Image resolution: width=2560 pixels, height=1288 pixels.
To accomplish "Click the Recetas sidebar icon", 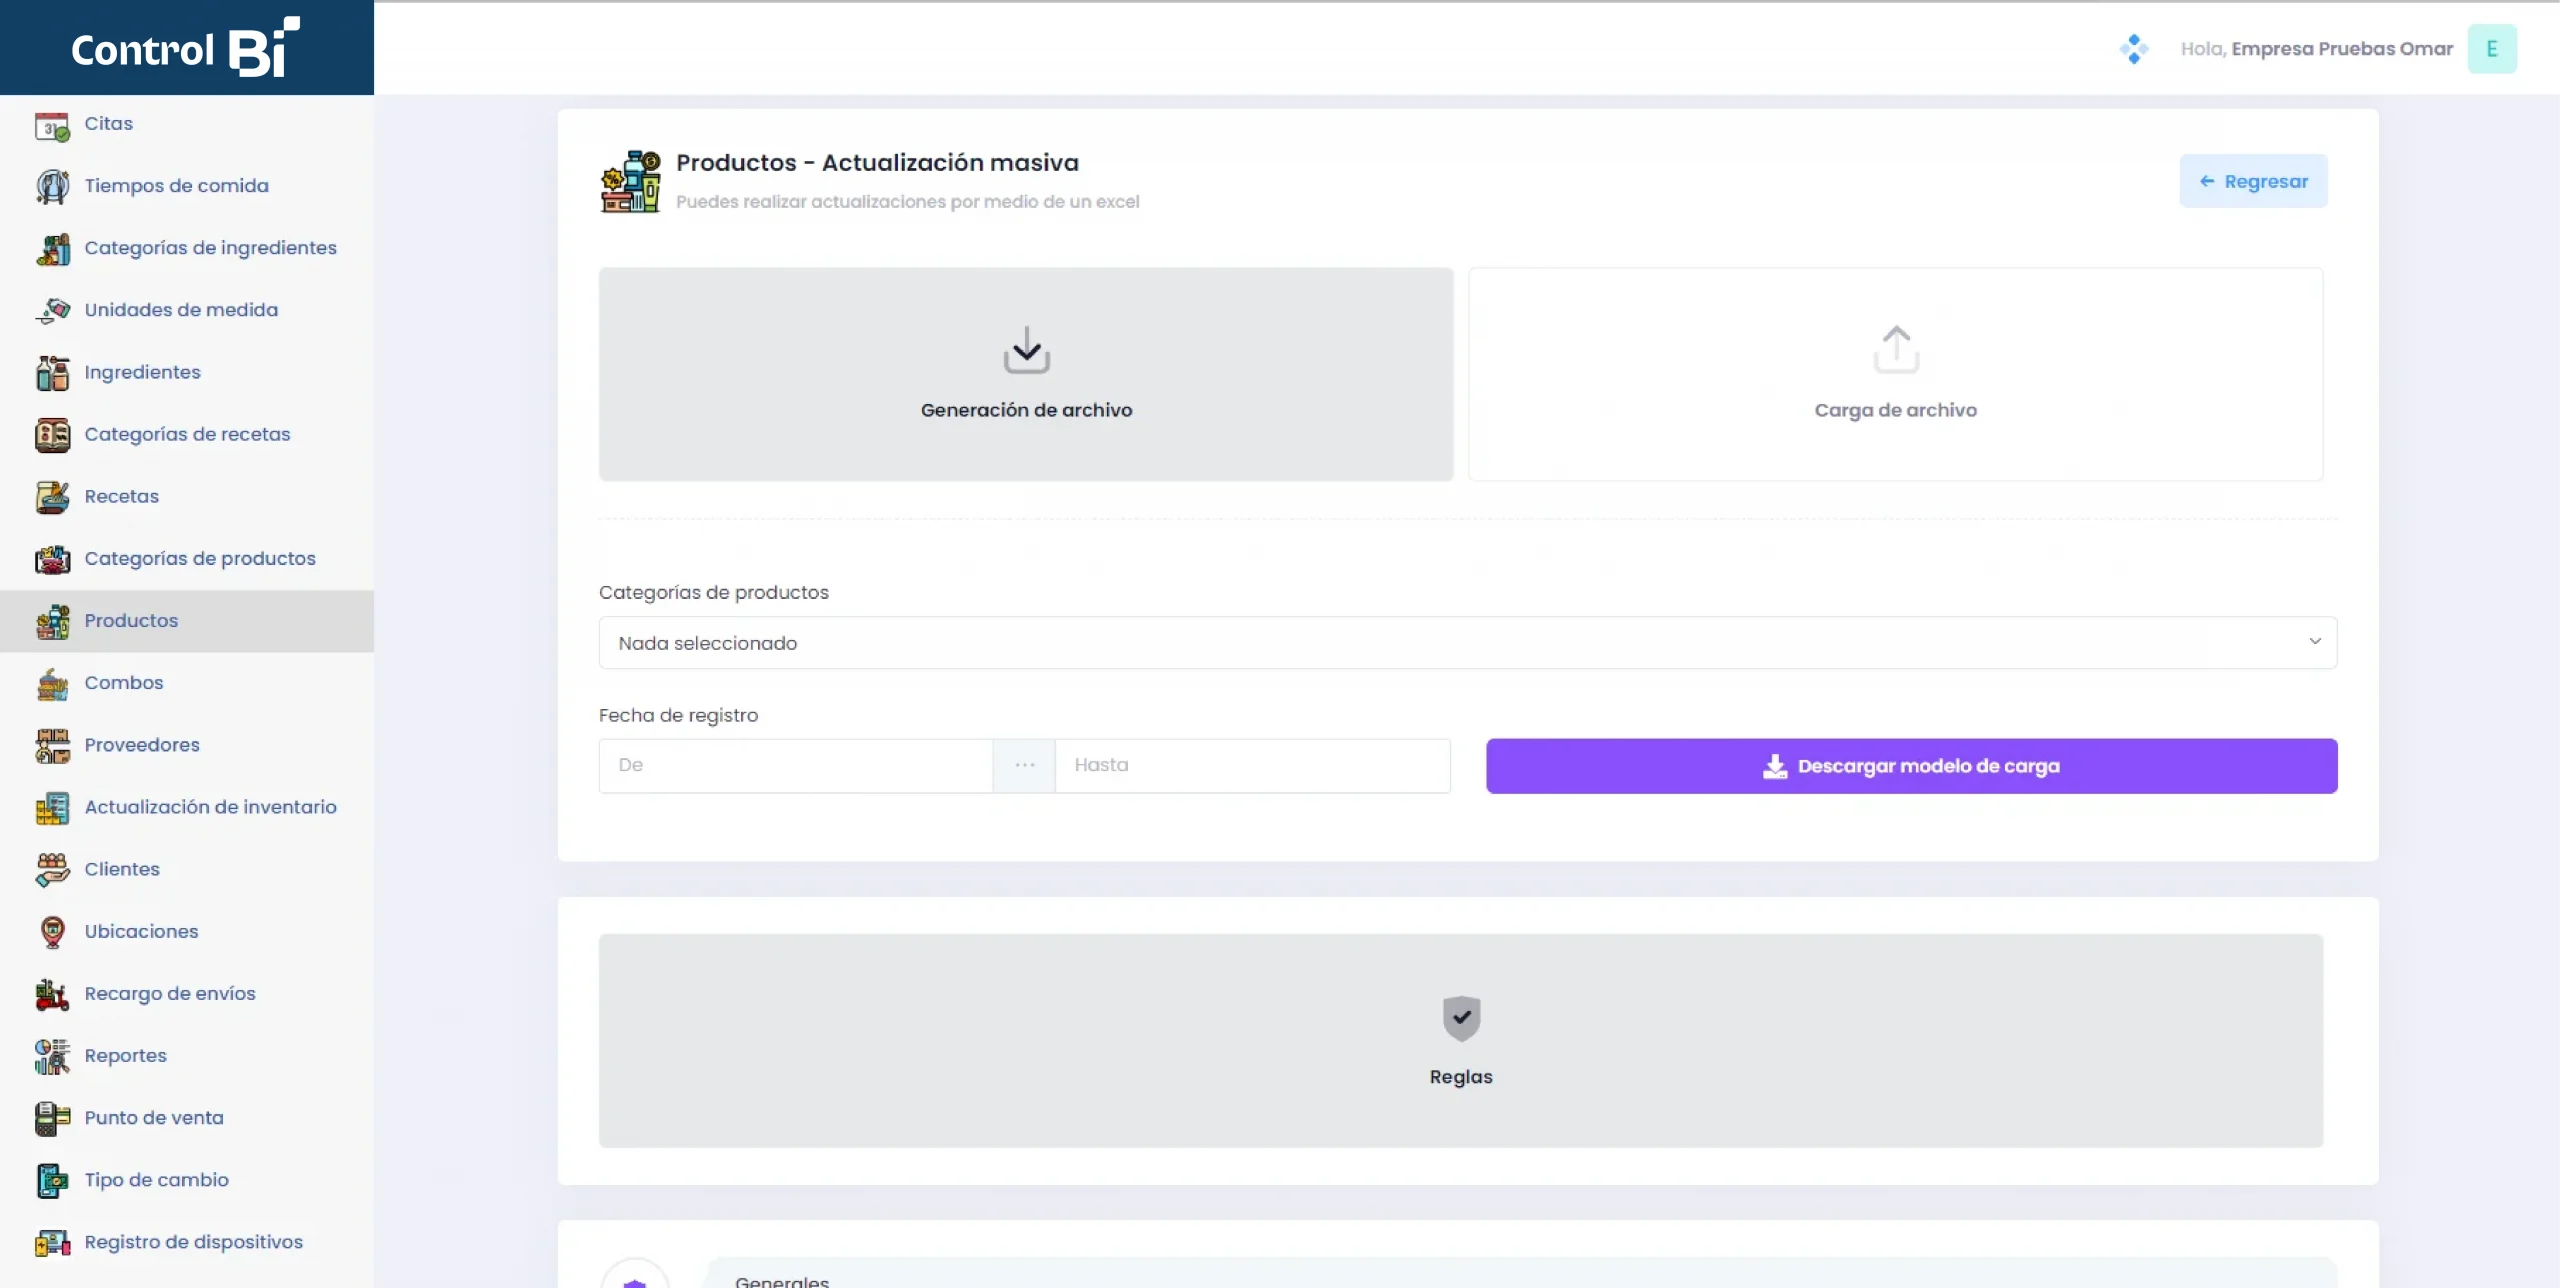I will tap(52, 497).
